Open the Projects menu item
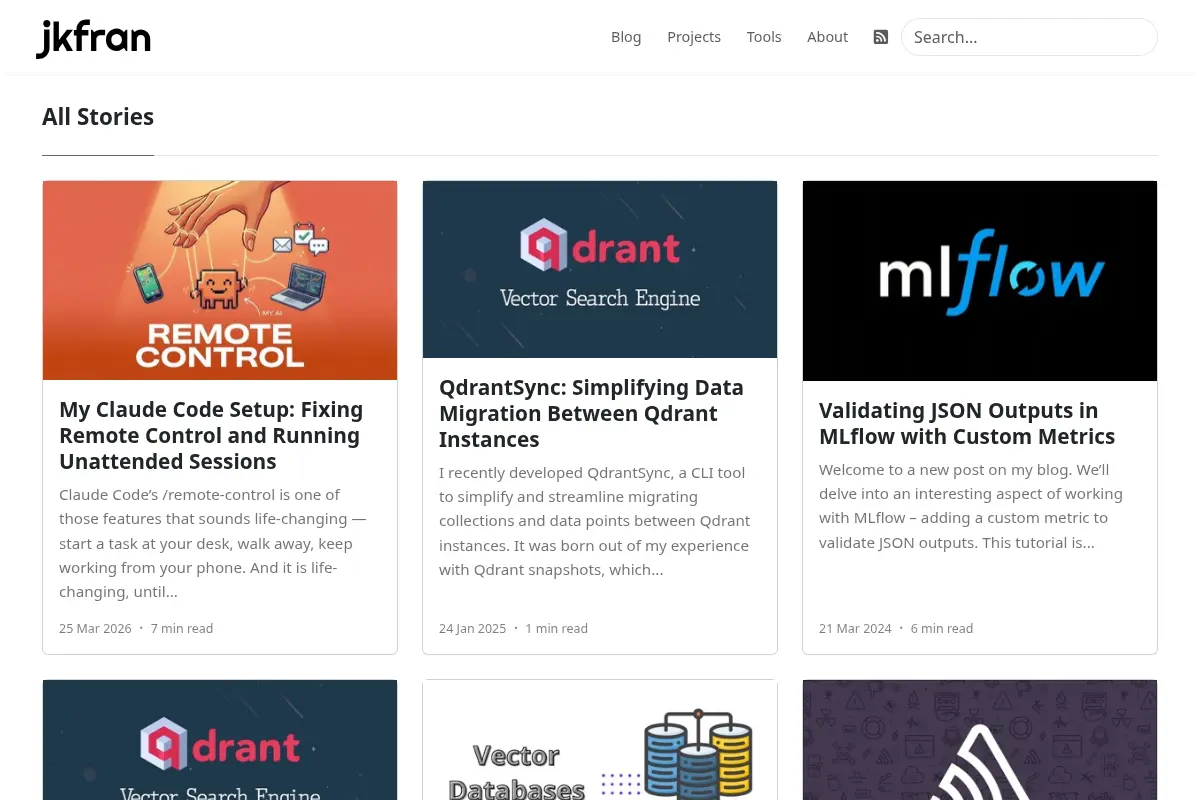This screenshot has width=1200, height=800. pyautogui.click(x=694, y=37)
